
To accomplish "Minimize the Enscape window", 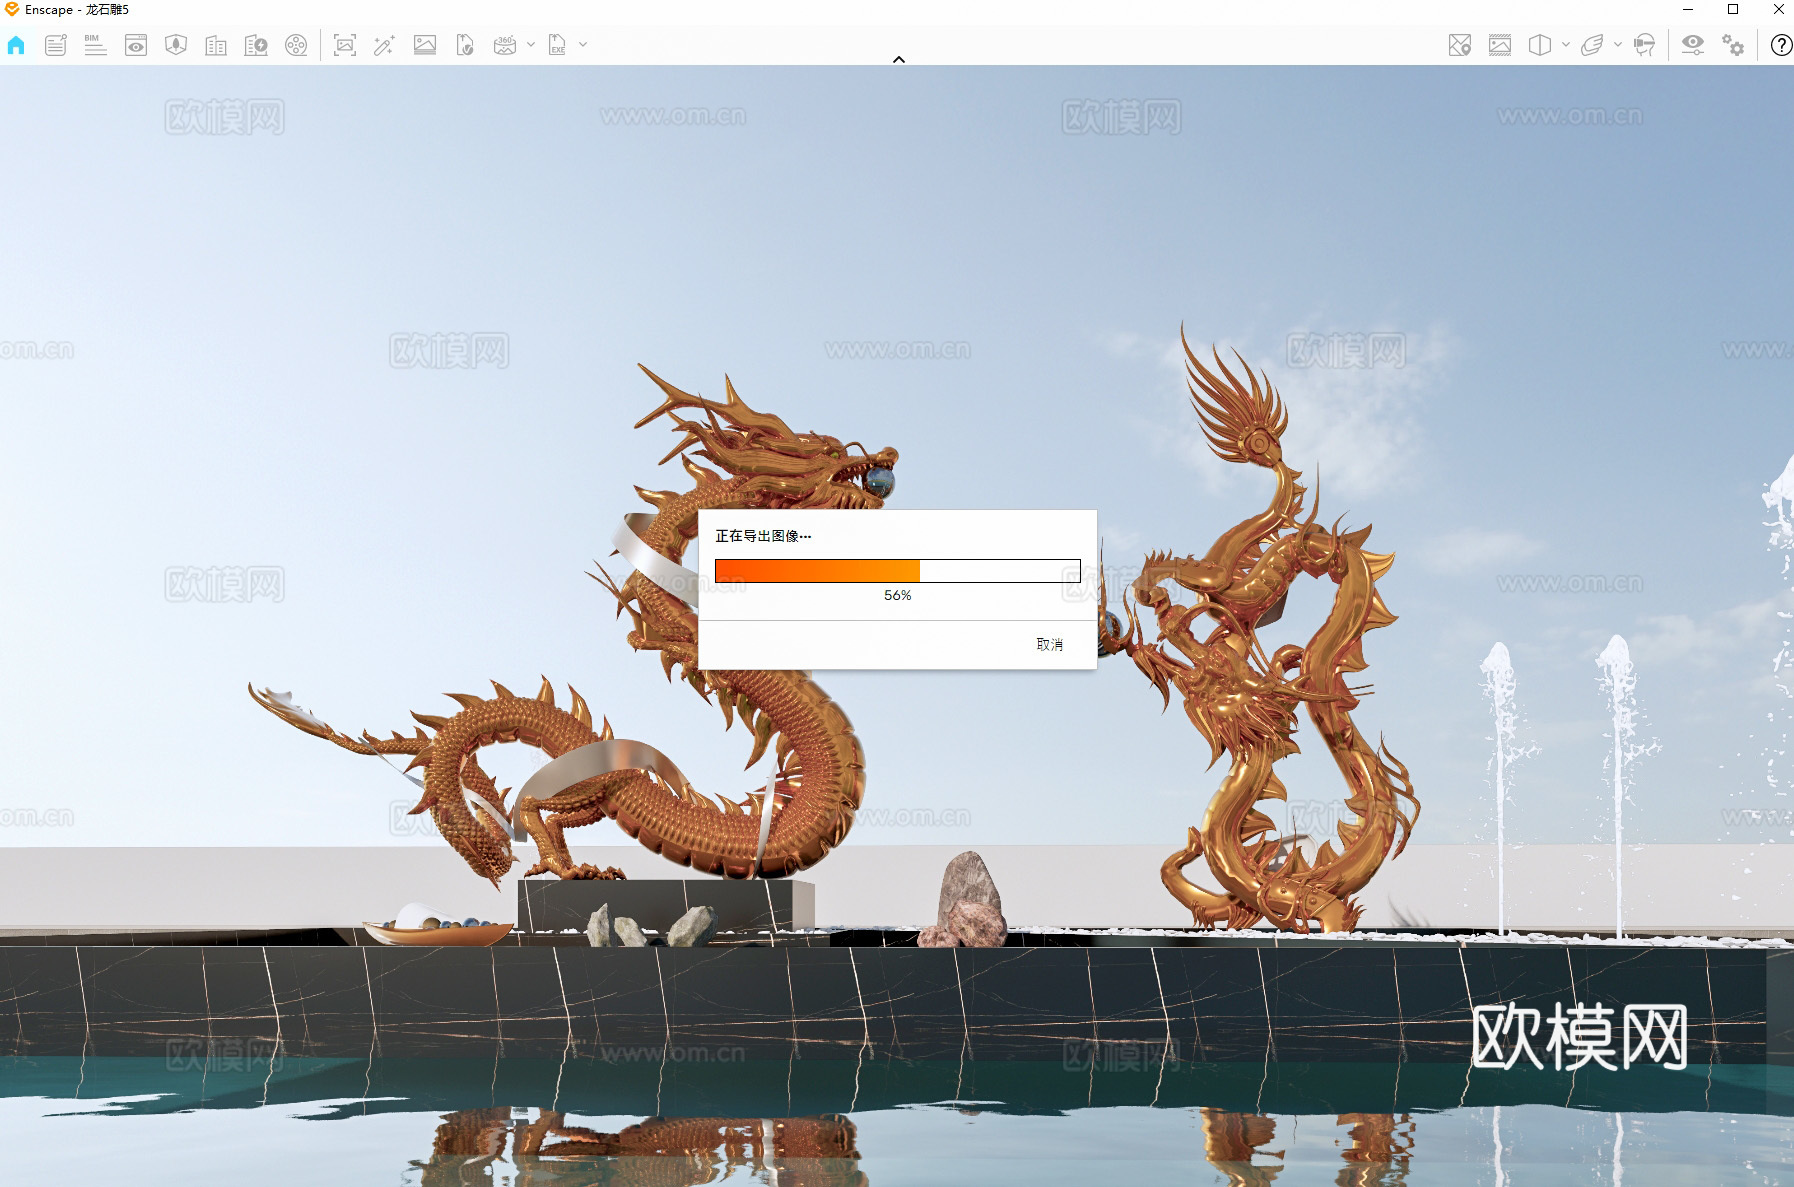I will click(x=1688, y=9).
